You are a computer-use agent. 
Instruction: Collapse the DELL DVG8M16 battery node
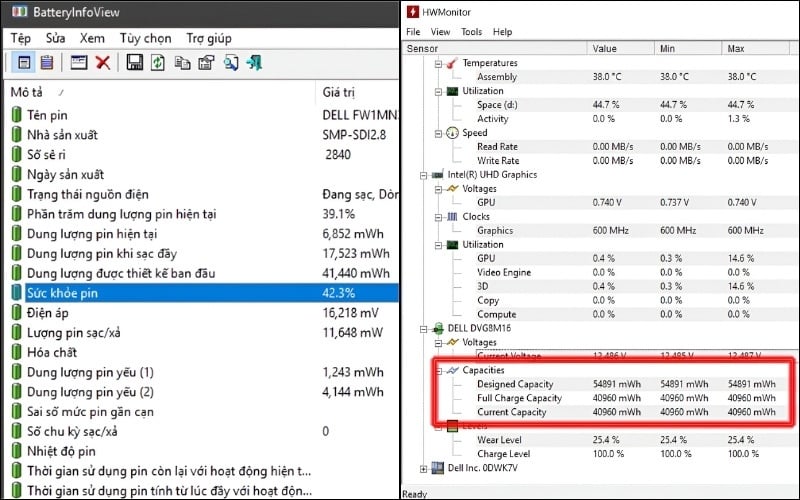(x=424, y=328)
